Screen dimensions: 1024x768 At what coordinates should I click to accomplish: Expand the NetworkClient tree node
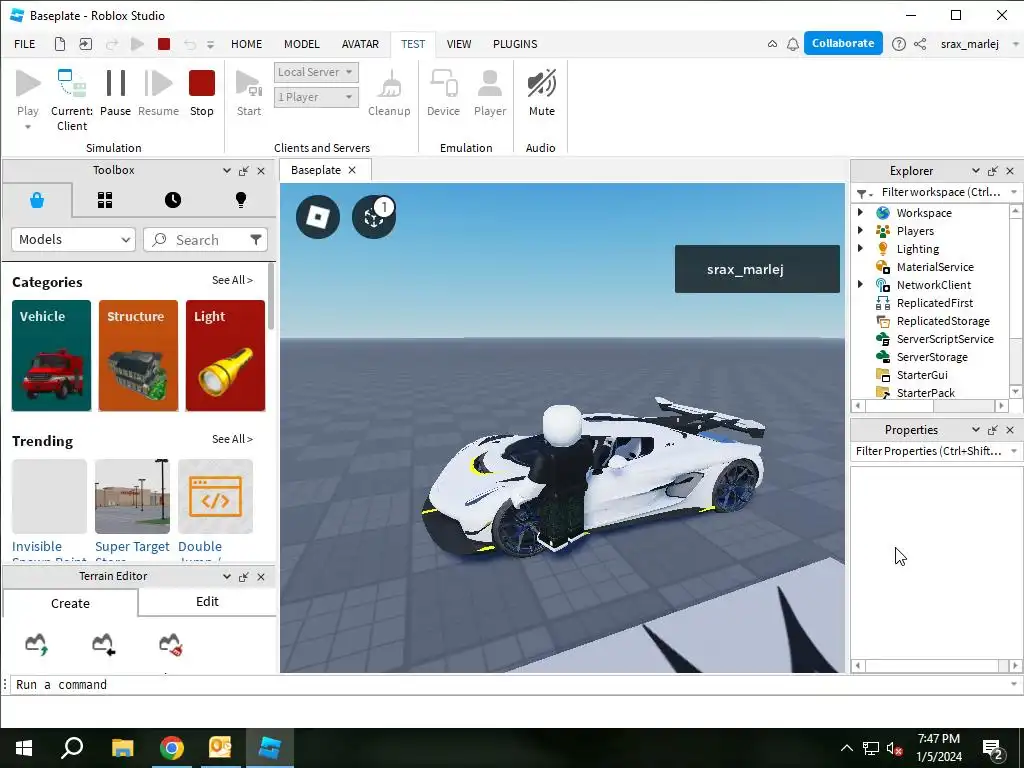861,284
